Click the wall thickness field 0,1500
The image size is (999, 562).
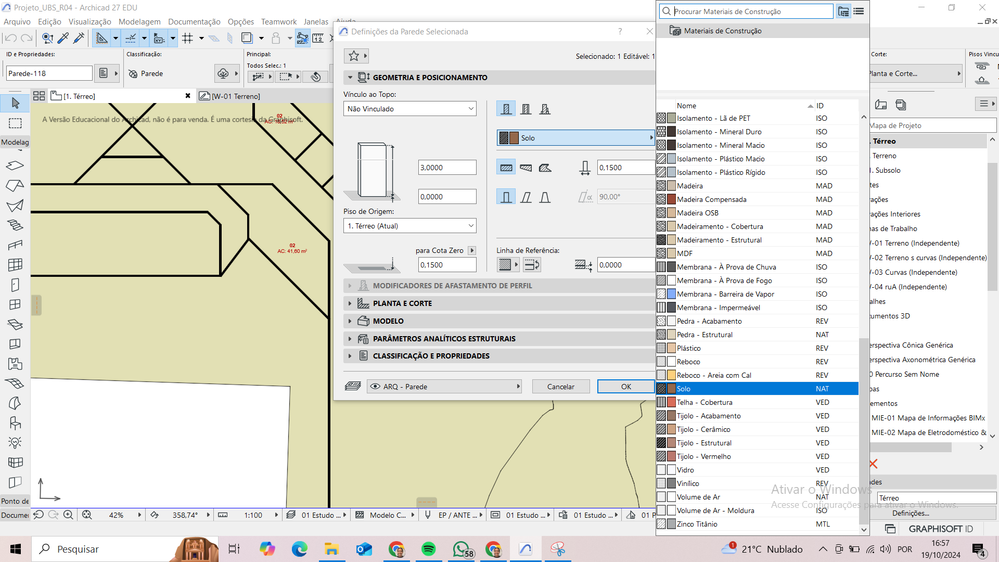[626, 168]
